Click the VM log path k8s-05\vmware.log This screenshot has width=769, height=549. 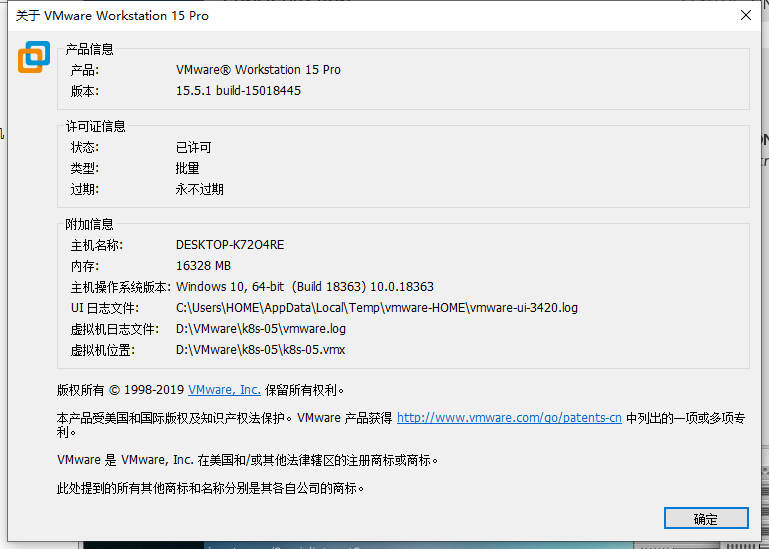click(260, 329)
